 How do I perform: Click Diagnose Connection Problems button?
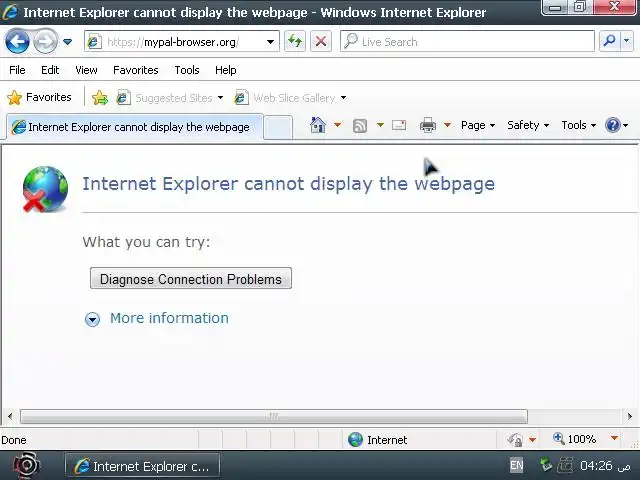[x=191, y=279]
